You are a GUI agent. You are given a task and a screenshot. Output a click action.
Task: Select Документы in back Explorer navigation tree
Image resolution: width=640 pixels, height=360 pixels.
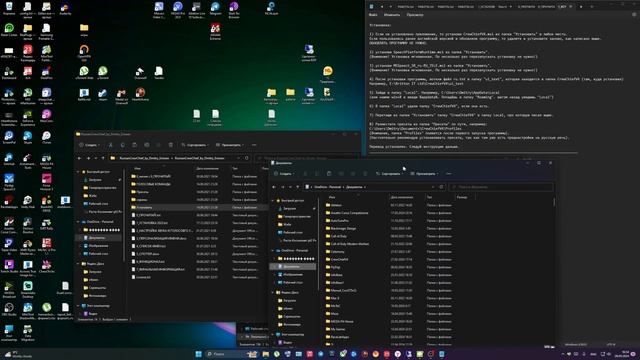tap(98, 238)
